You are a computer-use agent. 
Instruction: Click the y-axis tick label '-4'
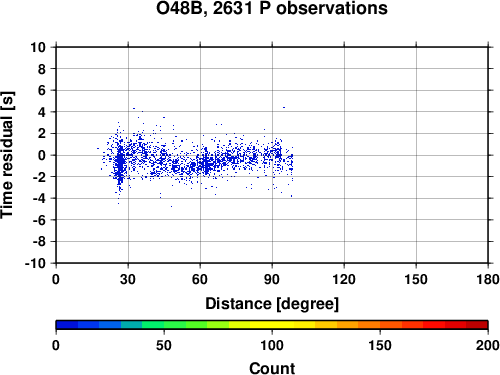[x=39, y=198]
